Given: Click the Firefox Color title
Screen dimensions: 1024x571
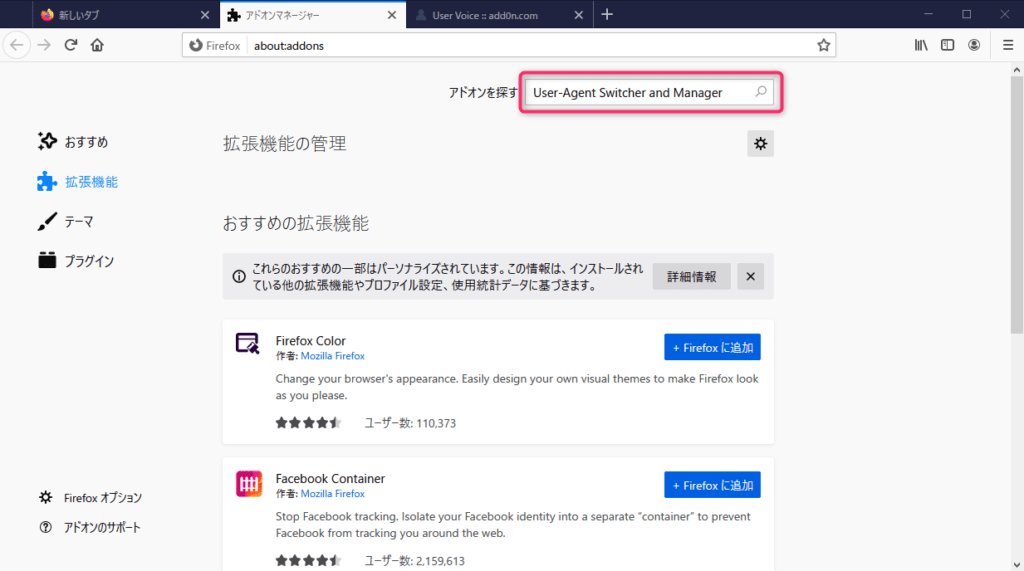Looking at the screenshot, I should 310,340.
